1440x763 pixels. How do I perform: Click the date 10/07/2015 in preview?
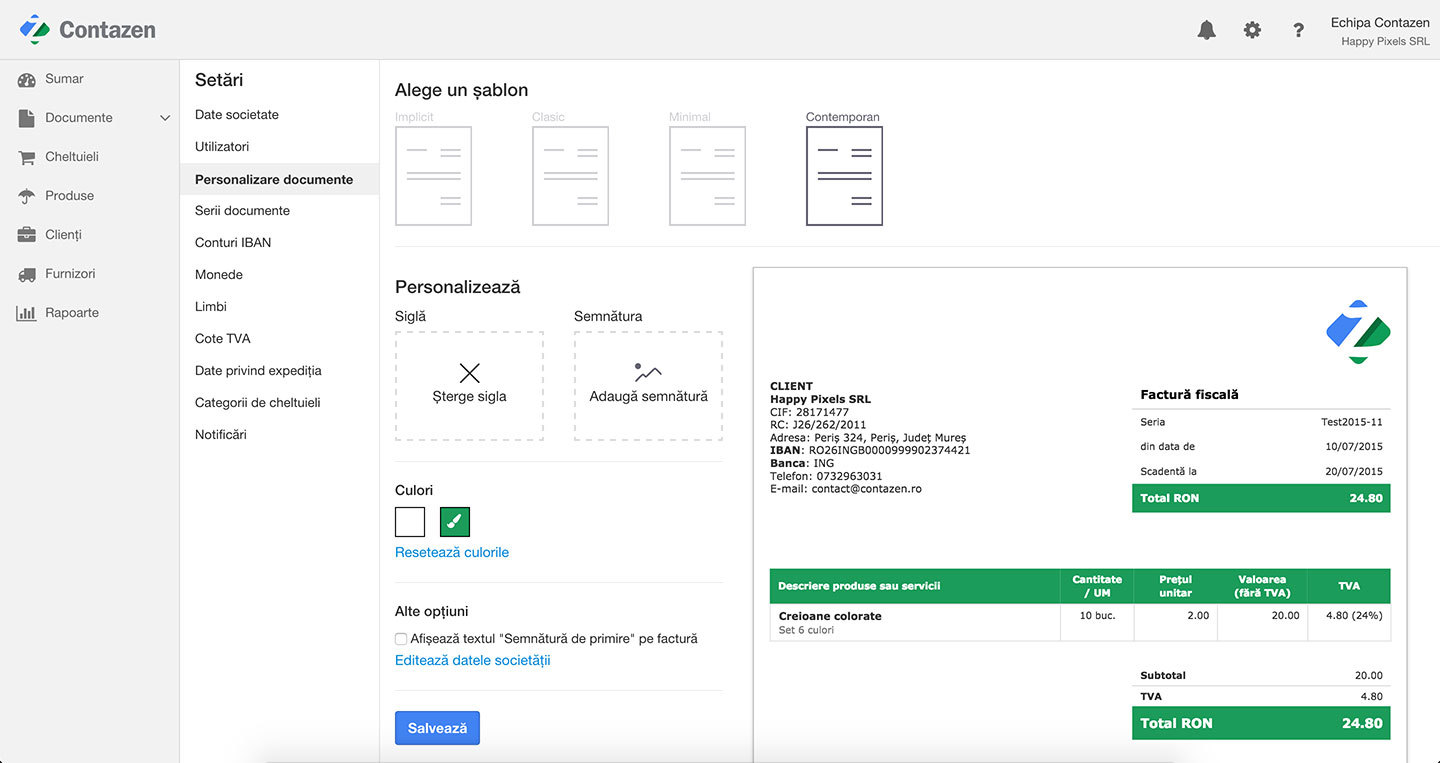click(x=1354, y=447)
